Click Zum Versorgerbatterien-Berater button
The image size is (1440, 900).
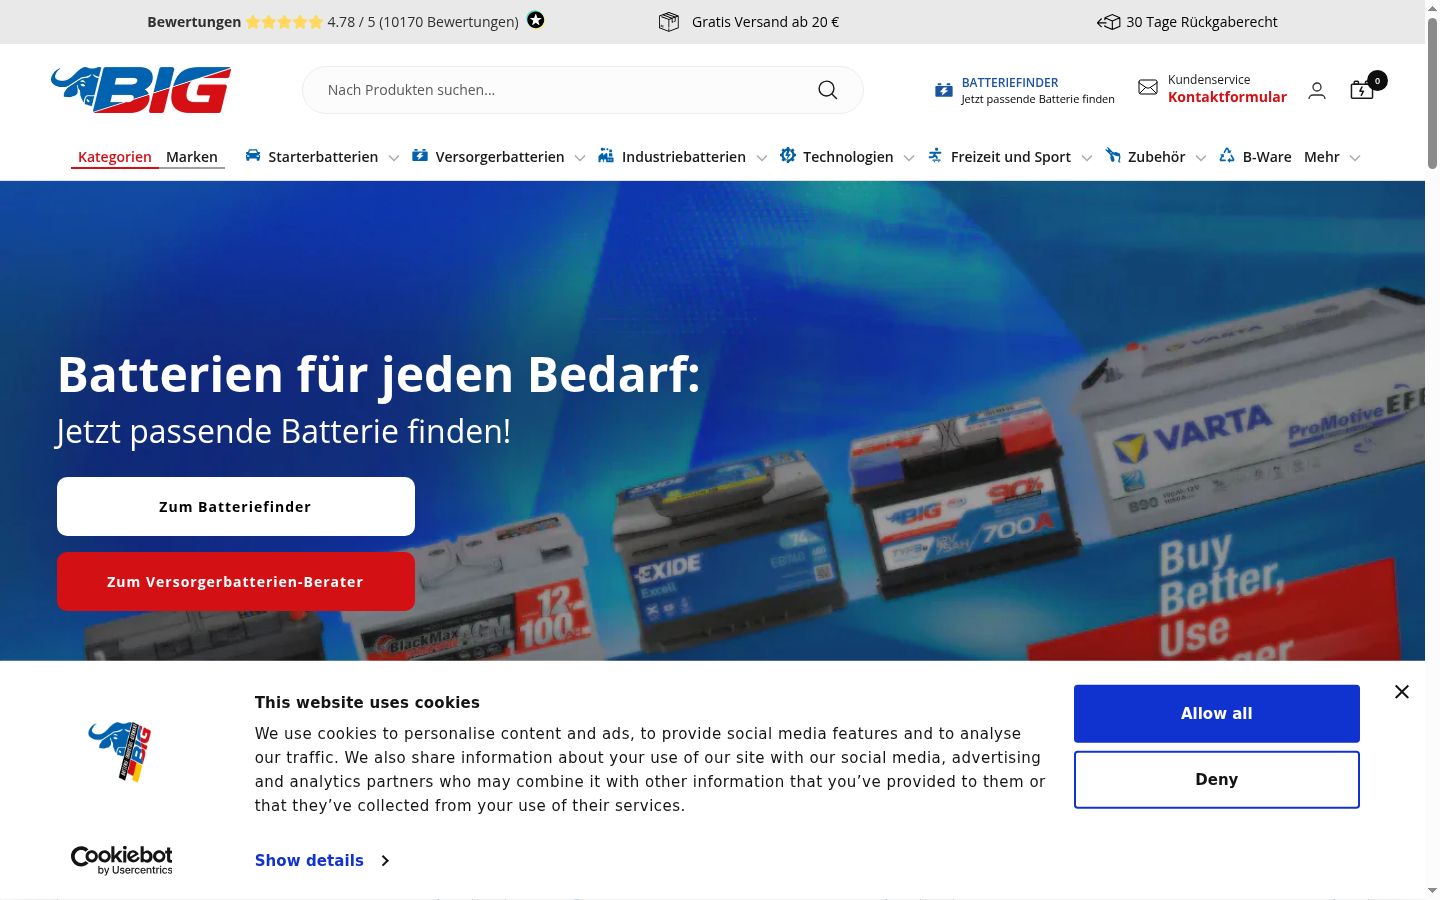pos(236,582)
